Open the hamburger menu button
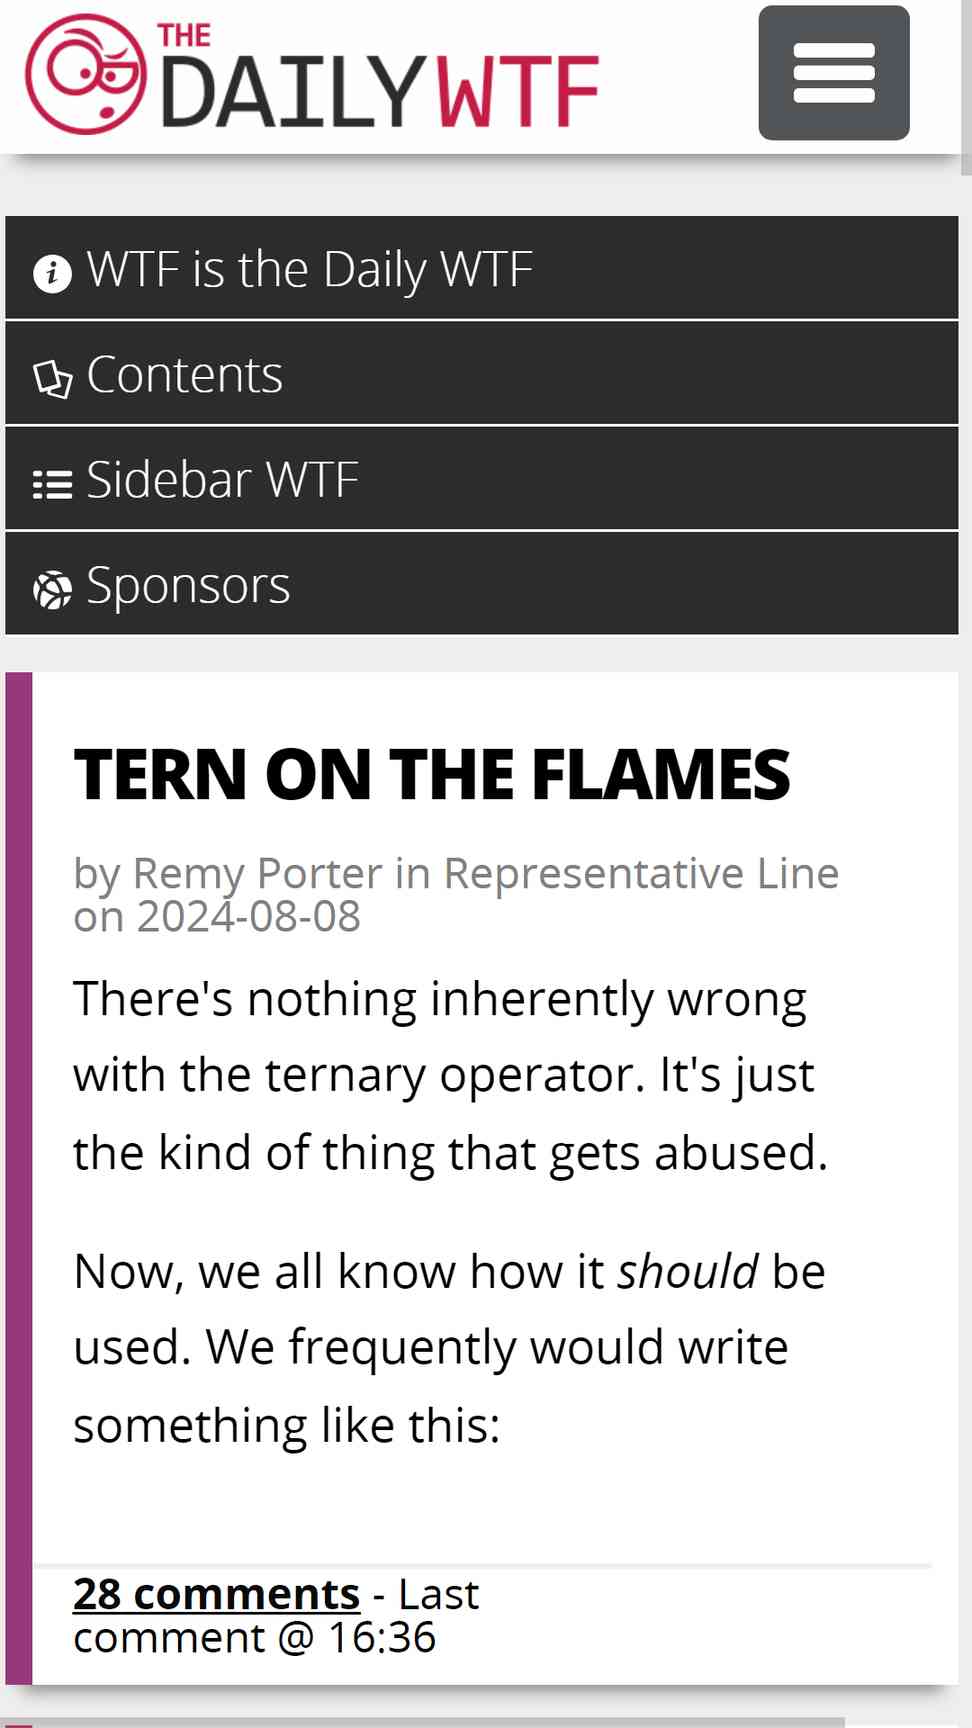This screenshot has width=972, height=1728. [x=833, y=73]
